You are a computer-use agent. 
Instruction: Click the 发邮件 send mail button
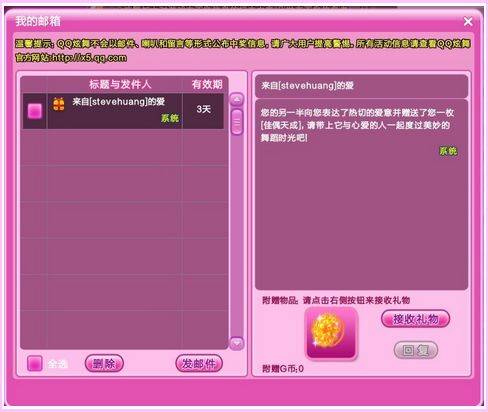tap(199, 363)
